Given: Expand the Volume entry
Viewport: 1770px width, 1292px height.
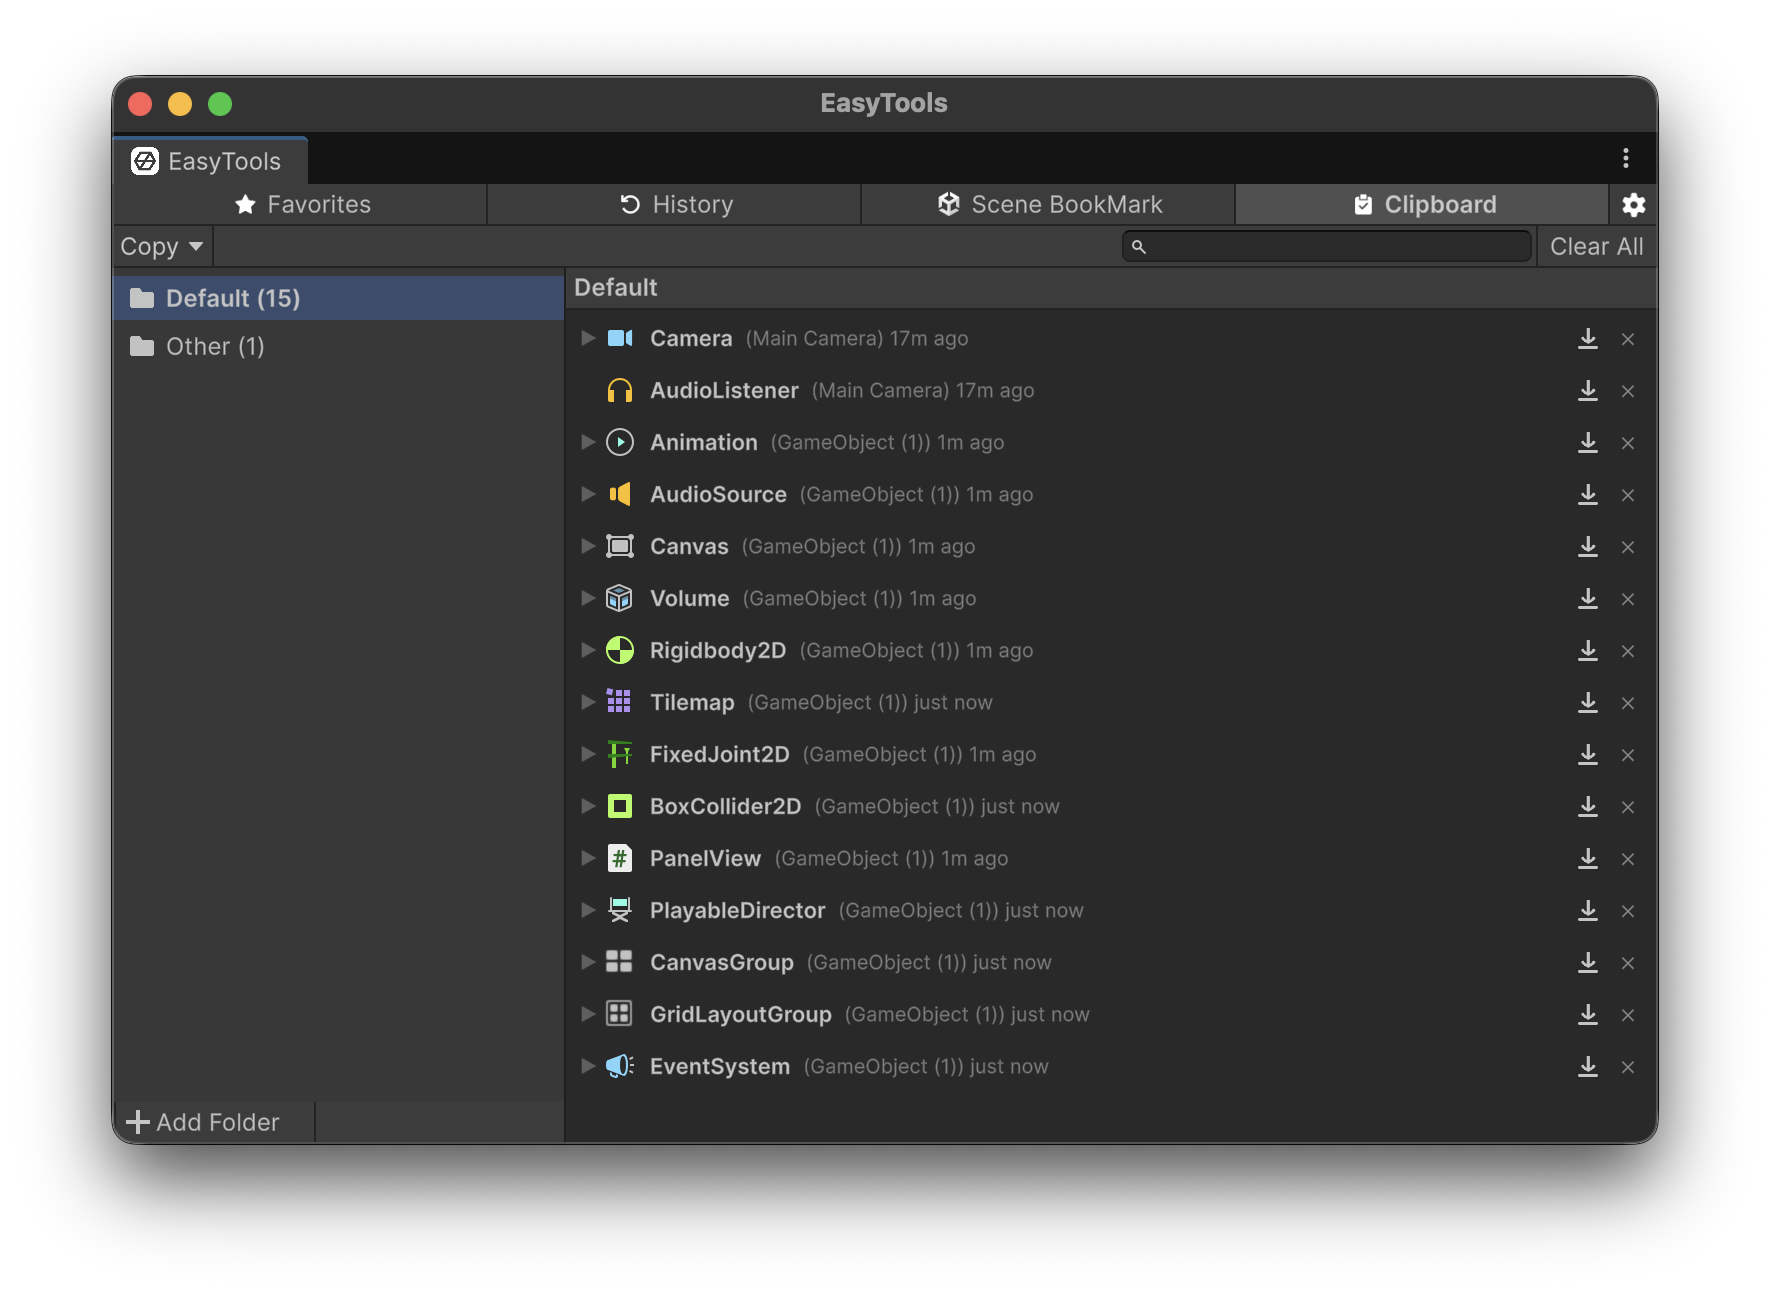Looking at the screenshot, I should pos(588,598).
